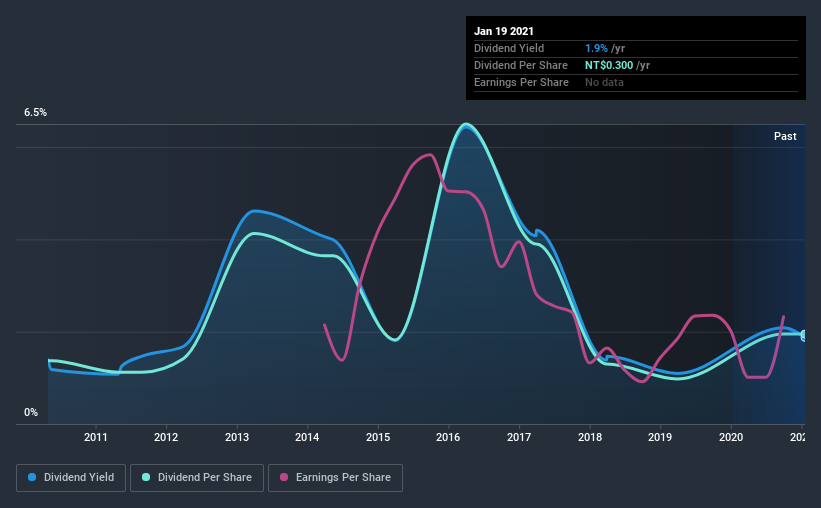Viewport: 821px width, 508px height.
Task: Click the Past region label
Action: (x=785, y=137)
